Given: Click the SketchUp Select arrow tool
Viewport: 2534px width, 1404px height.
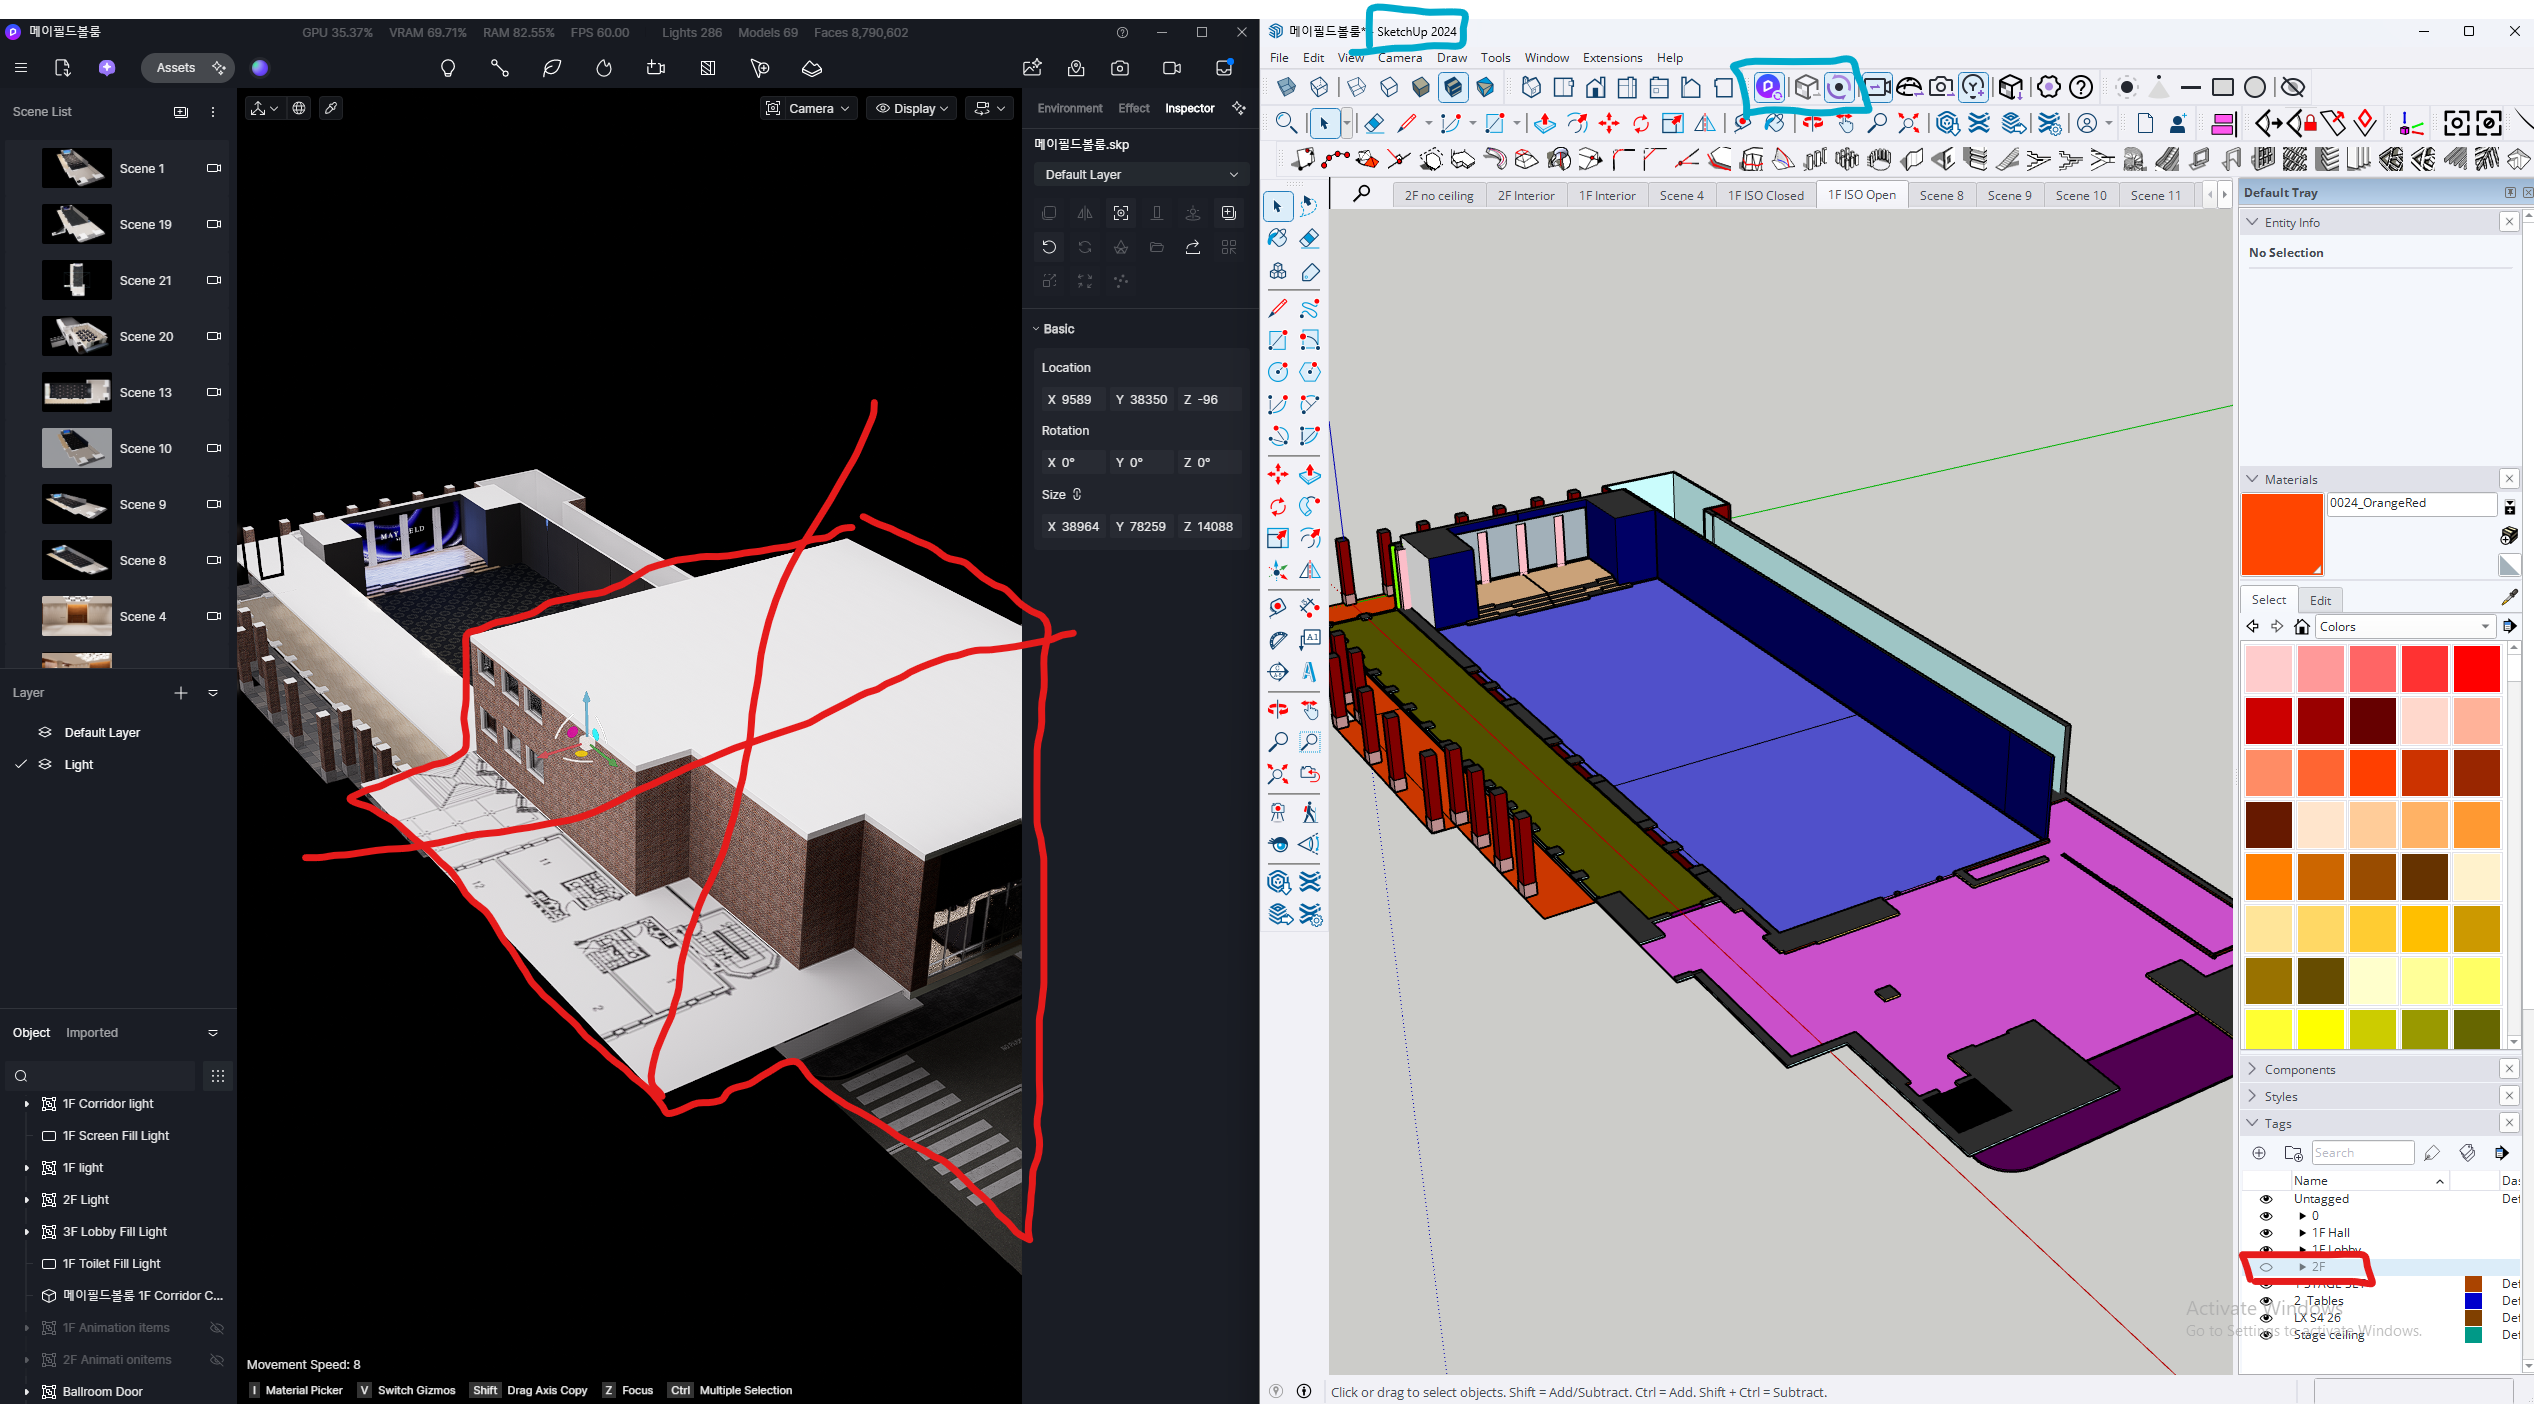Looking at the screenshot, I should (x=1278, y=207).
